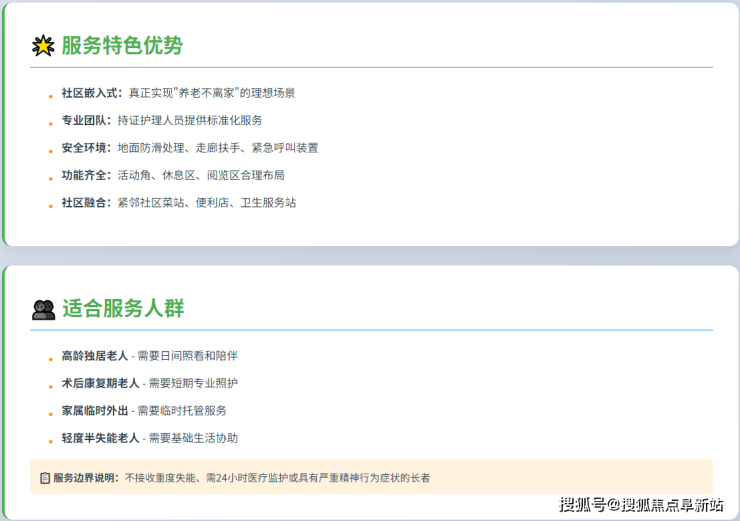The width and height of the screenshot is (740, 521).
Task: Click the orange bullet before 社区嵌入式
Action: [x=51, y=94]
